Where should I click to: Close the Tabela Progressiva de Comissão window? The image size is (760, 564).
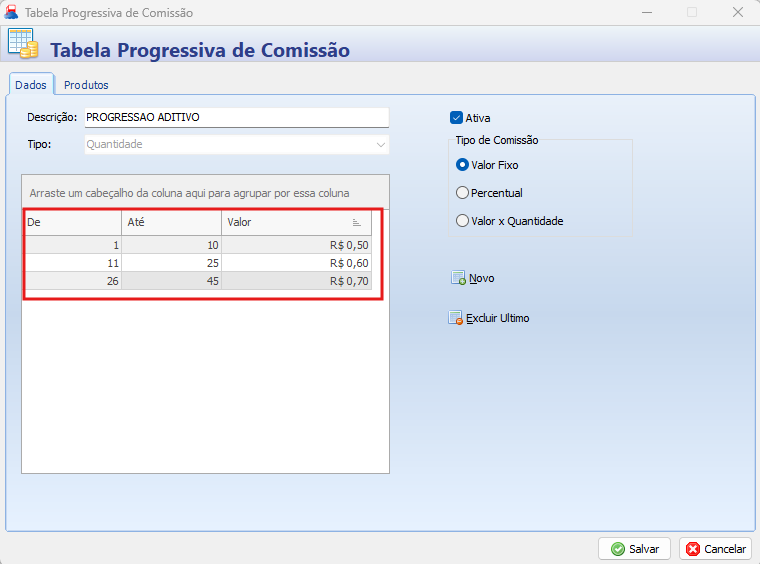737,13
